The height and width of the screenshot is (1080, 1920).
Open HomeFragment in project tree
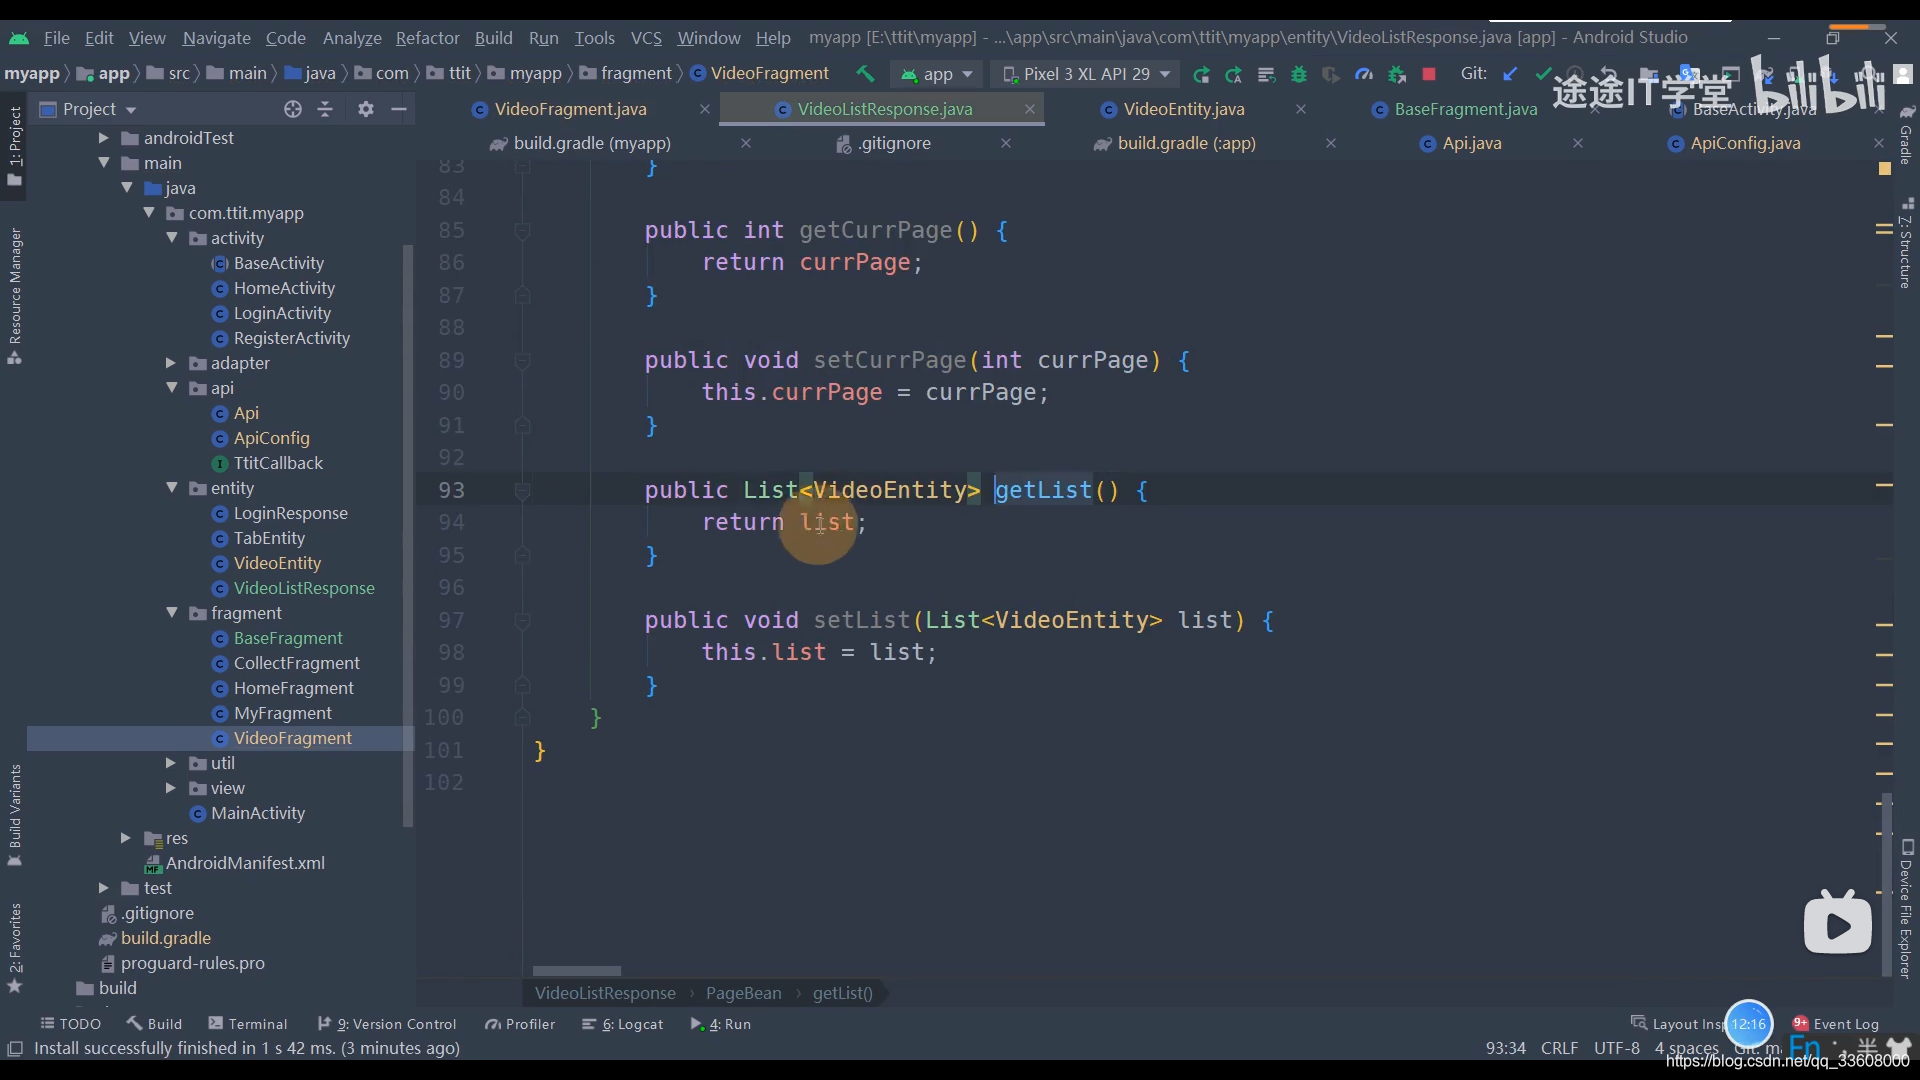[293, 688]
